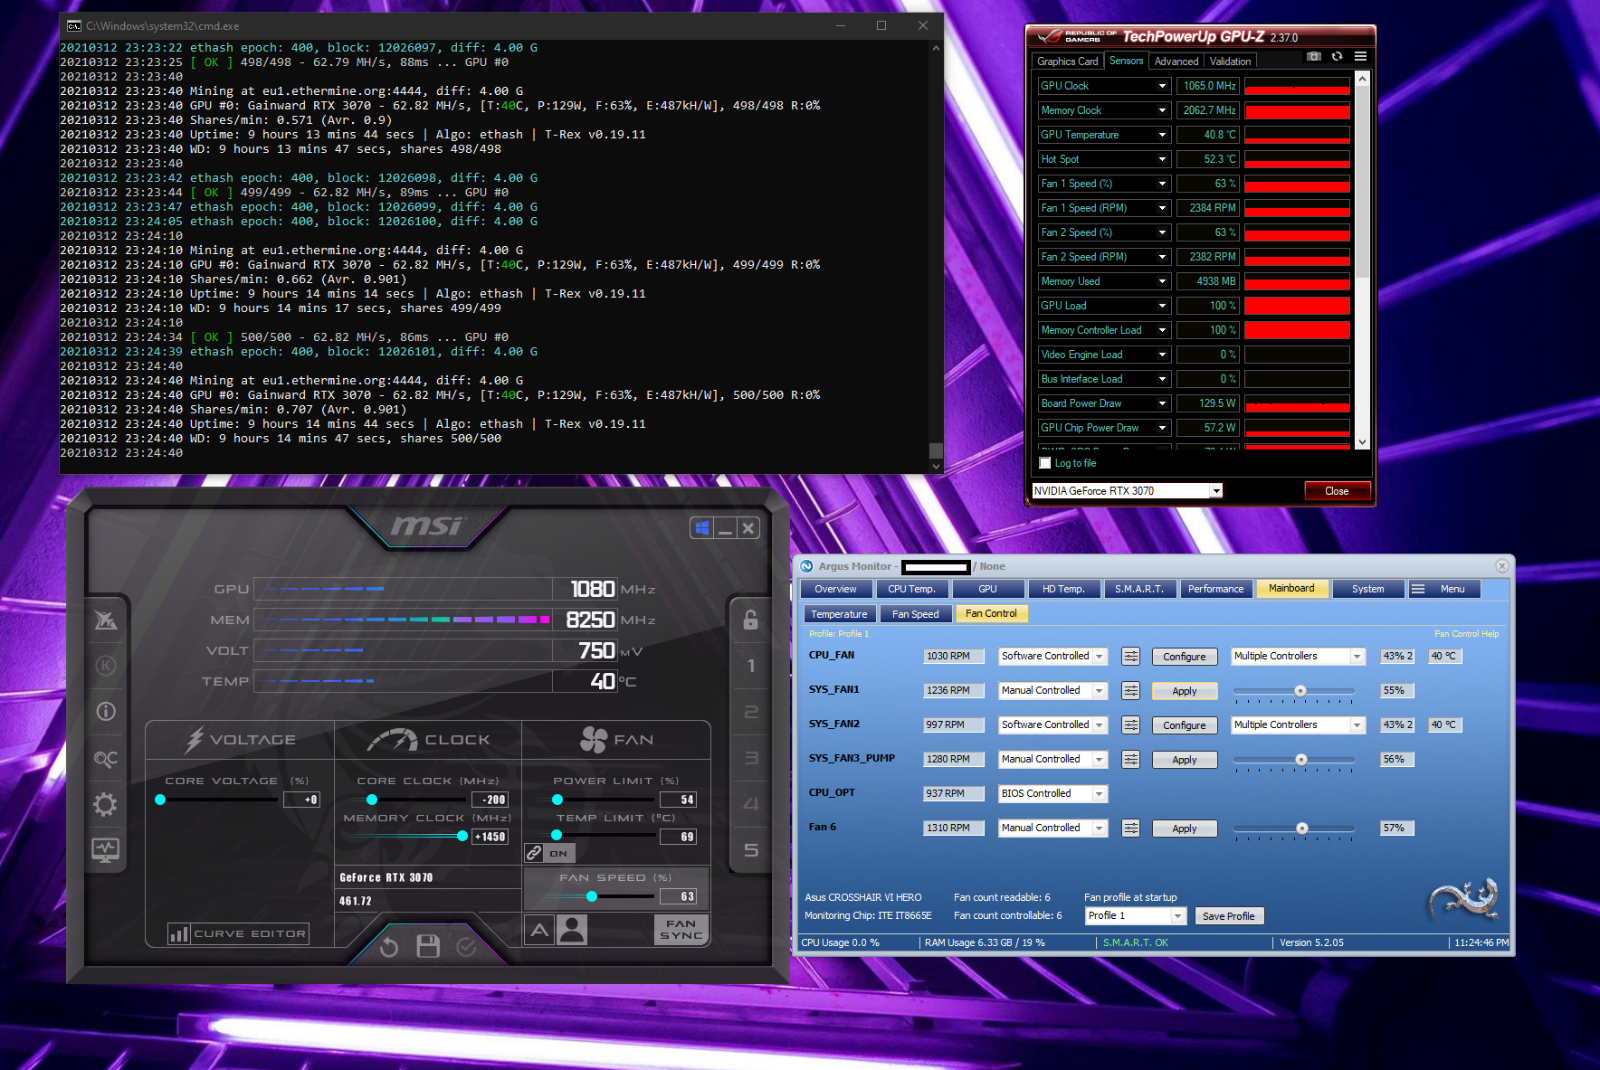The image size is (1600, 1070).
Task: Open CPU_FAN Software Controlled dropdown
Action: tap(1052, 656)
